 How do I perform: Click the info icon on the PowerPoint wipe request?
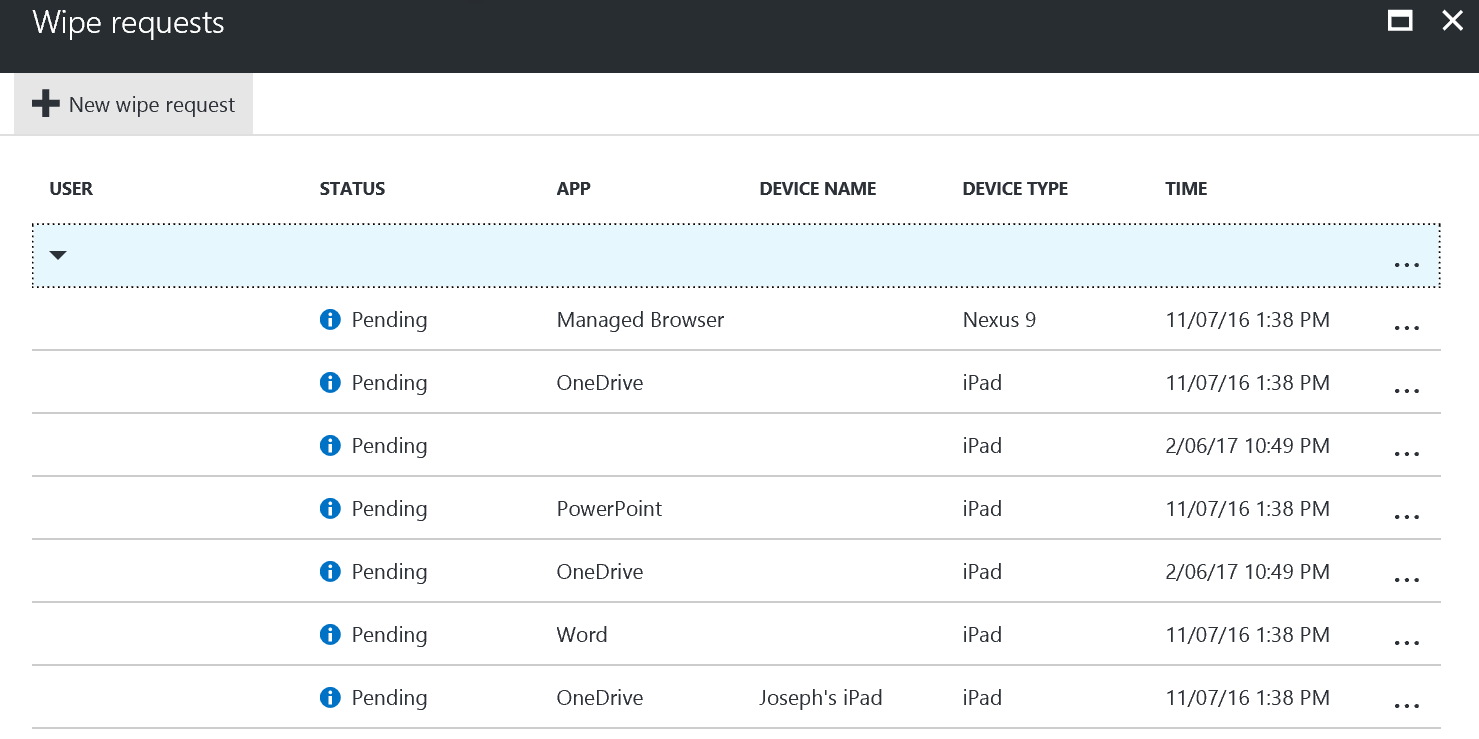click(330, 508)
